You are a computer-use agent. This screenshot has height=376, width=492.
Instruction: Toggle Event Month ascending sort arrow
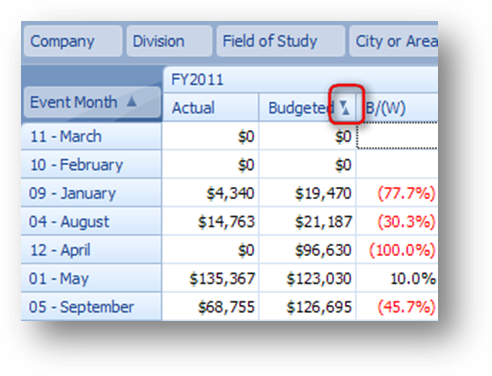(x=132, y=101)
